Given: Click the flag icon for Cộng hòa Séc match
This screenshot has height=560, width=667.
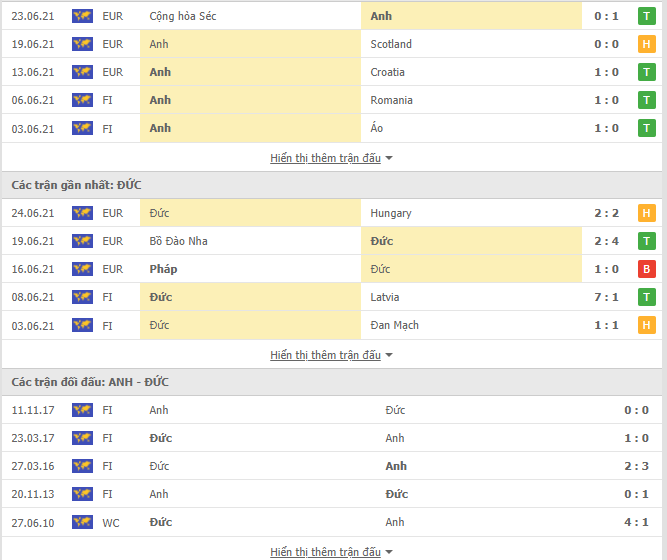Looking at the screenshot, I should (82, 16).
